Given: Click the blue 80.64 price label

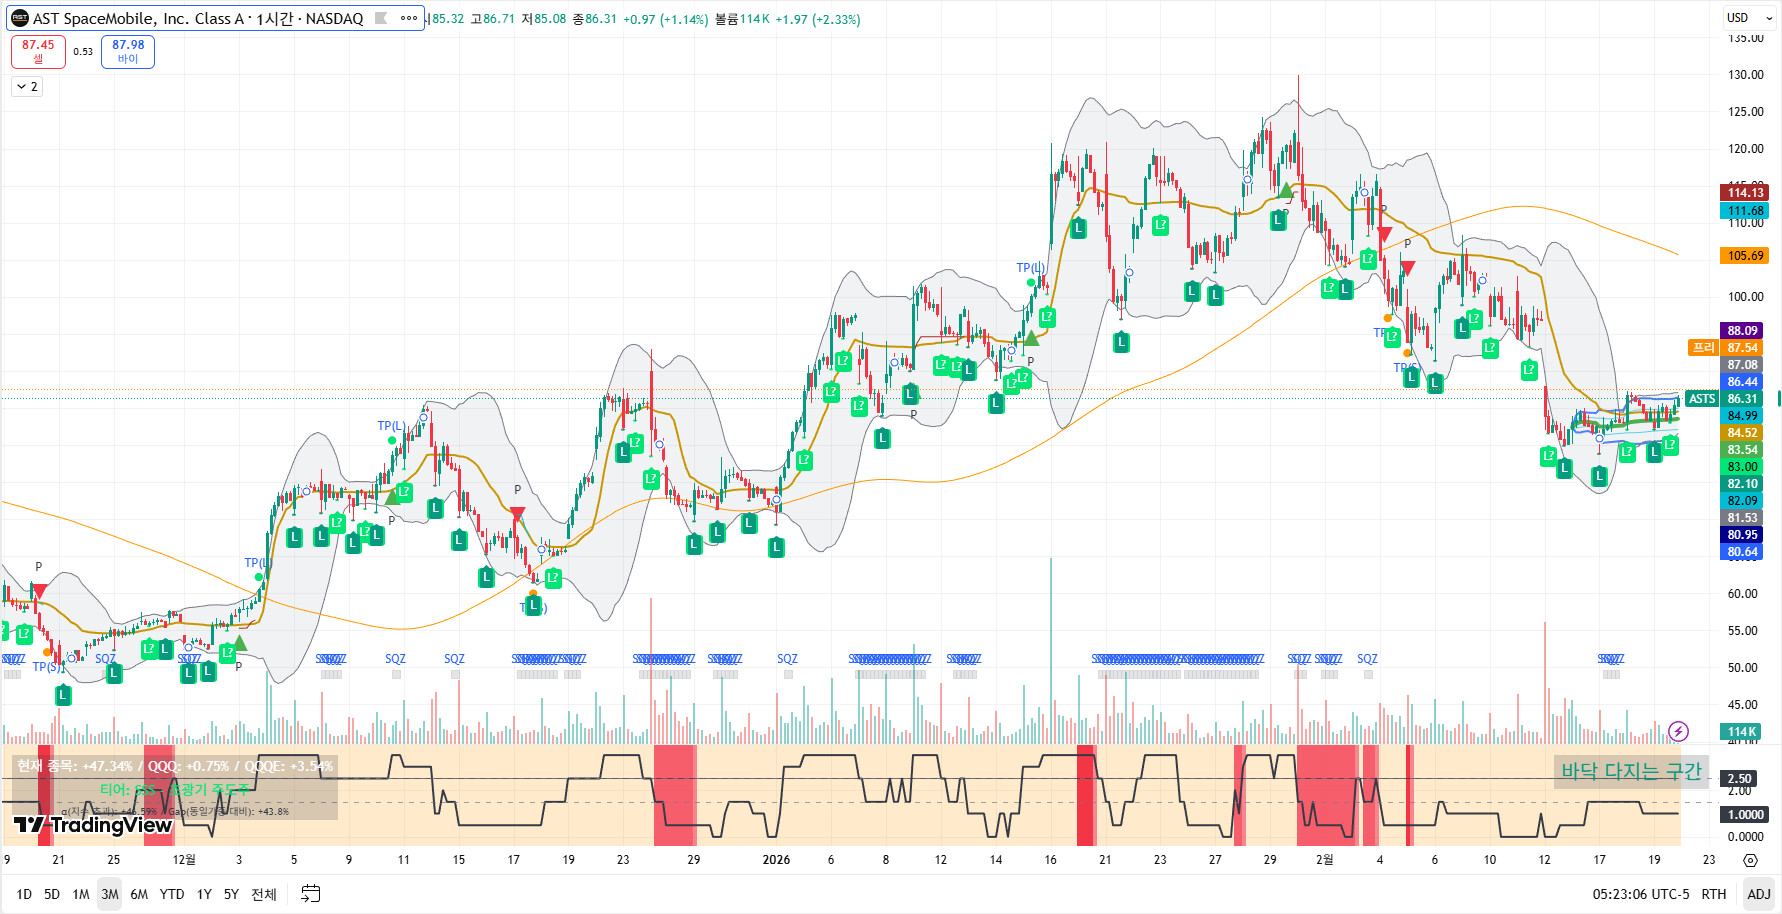Looking at the screenshot, I should pos(1742,552).
